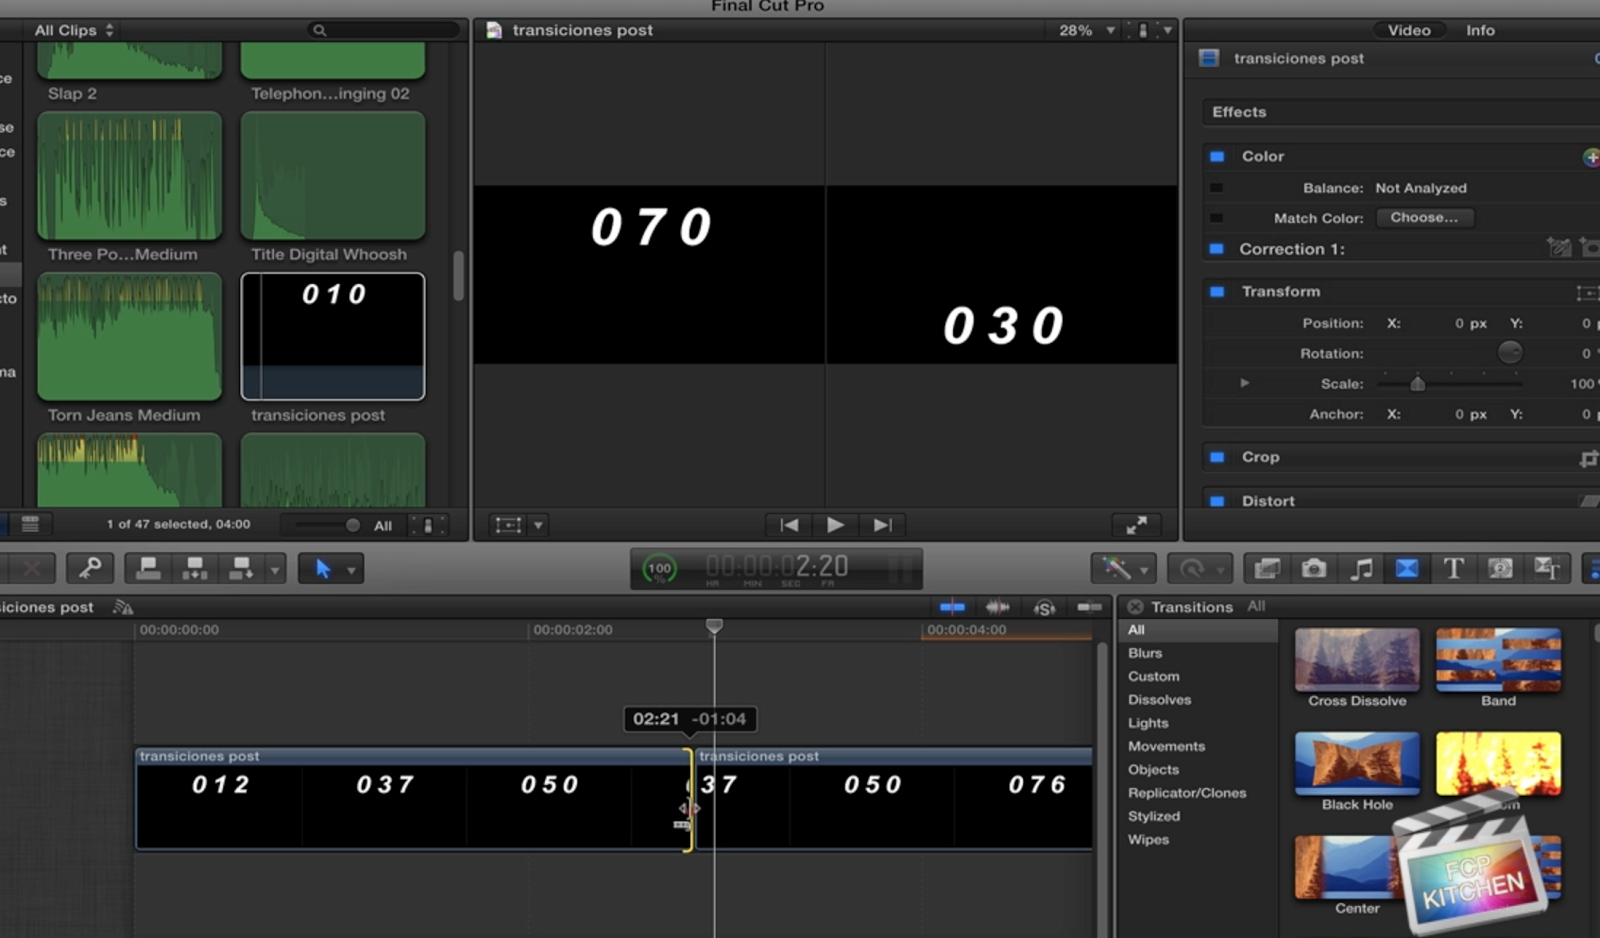Open the Retime menu dropdown

coord(1199,568)
